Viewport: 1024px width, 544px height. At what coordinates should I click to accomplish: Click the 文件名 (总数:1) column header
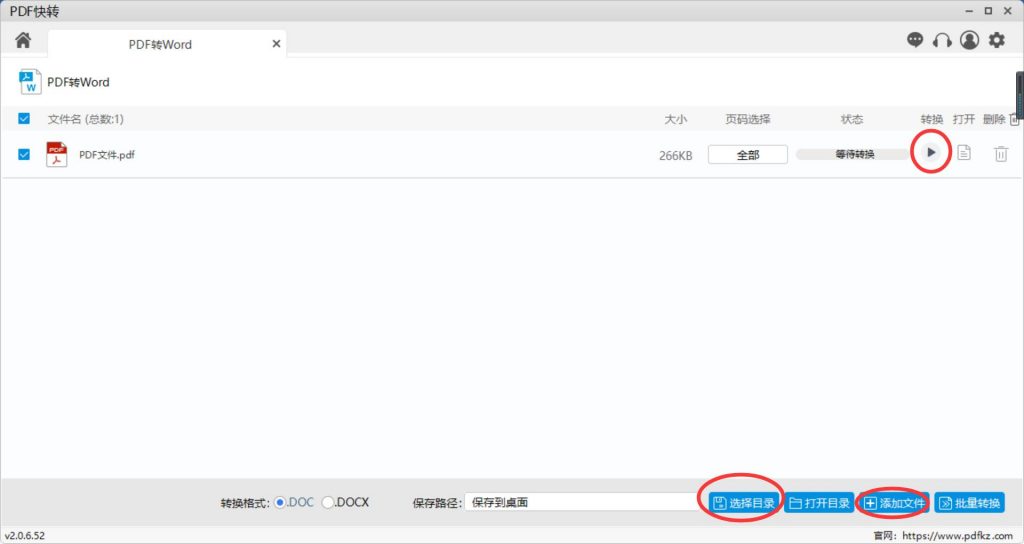tap(86, 119)
